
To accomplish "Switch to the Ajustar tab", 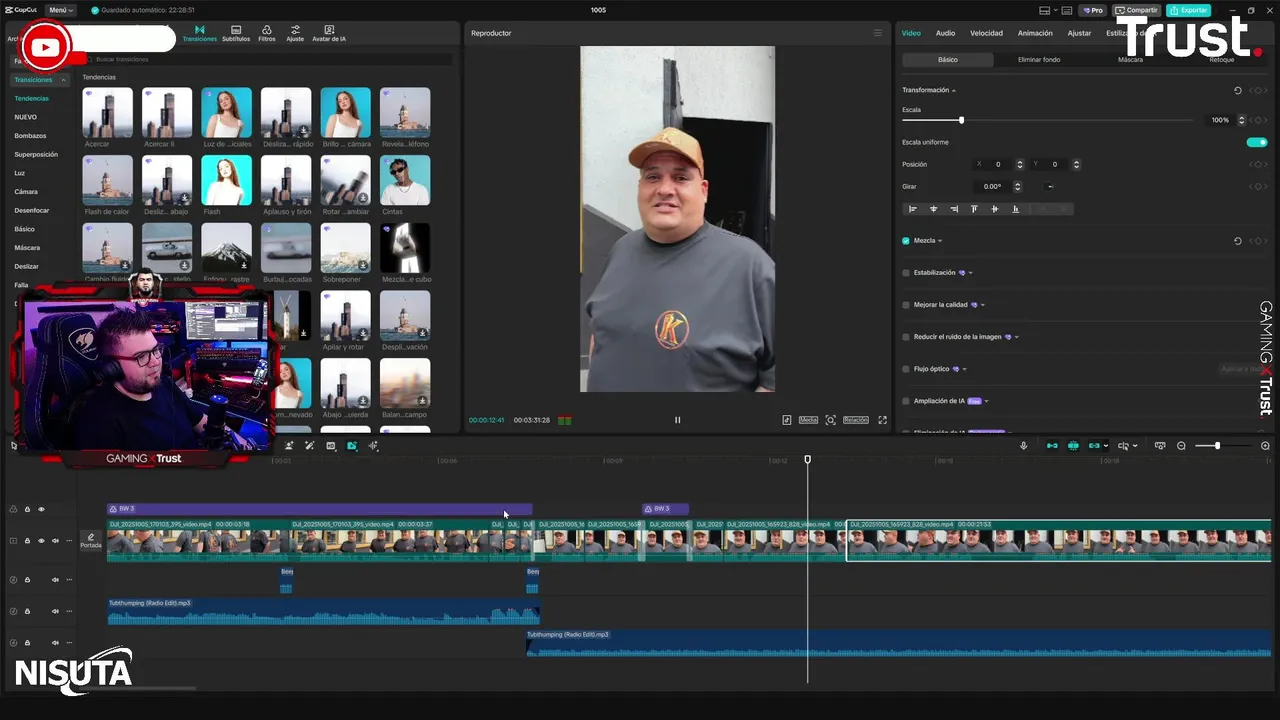I will pos(1079,33).
